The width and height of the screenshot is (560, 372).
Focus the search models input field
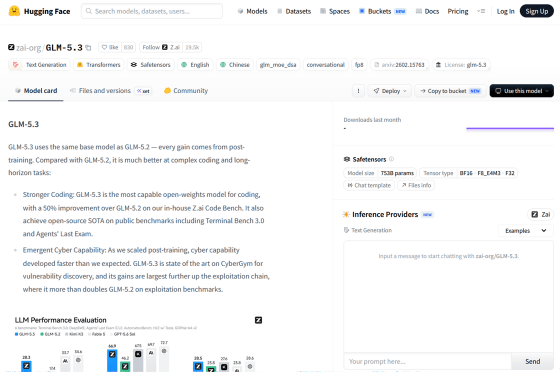[152, 11]
